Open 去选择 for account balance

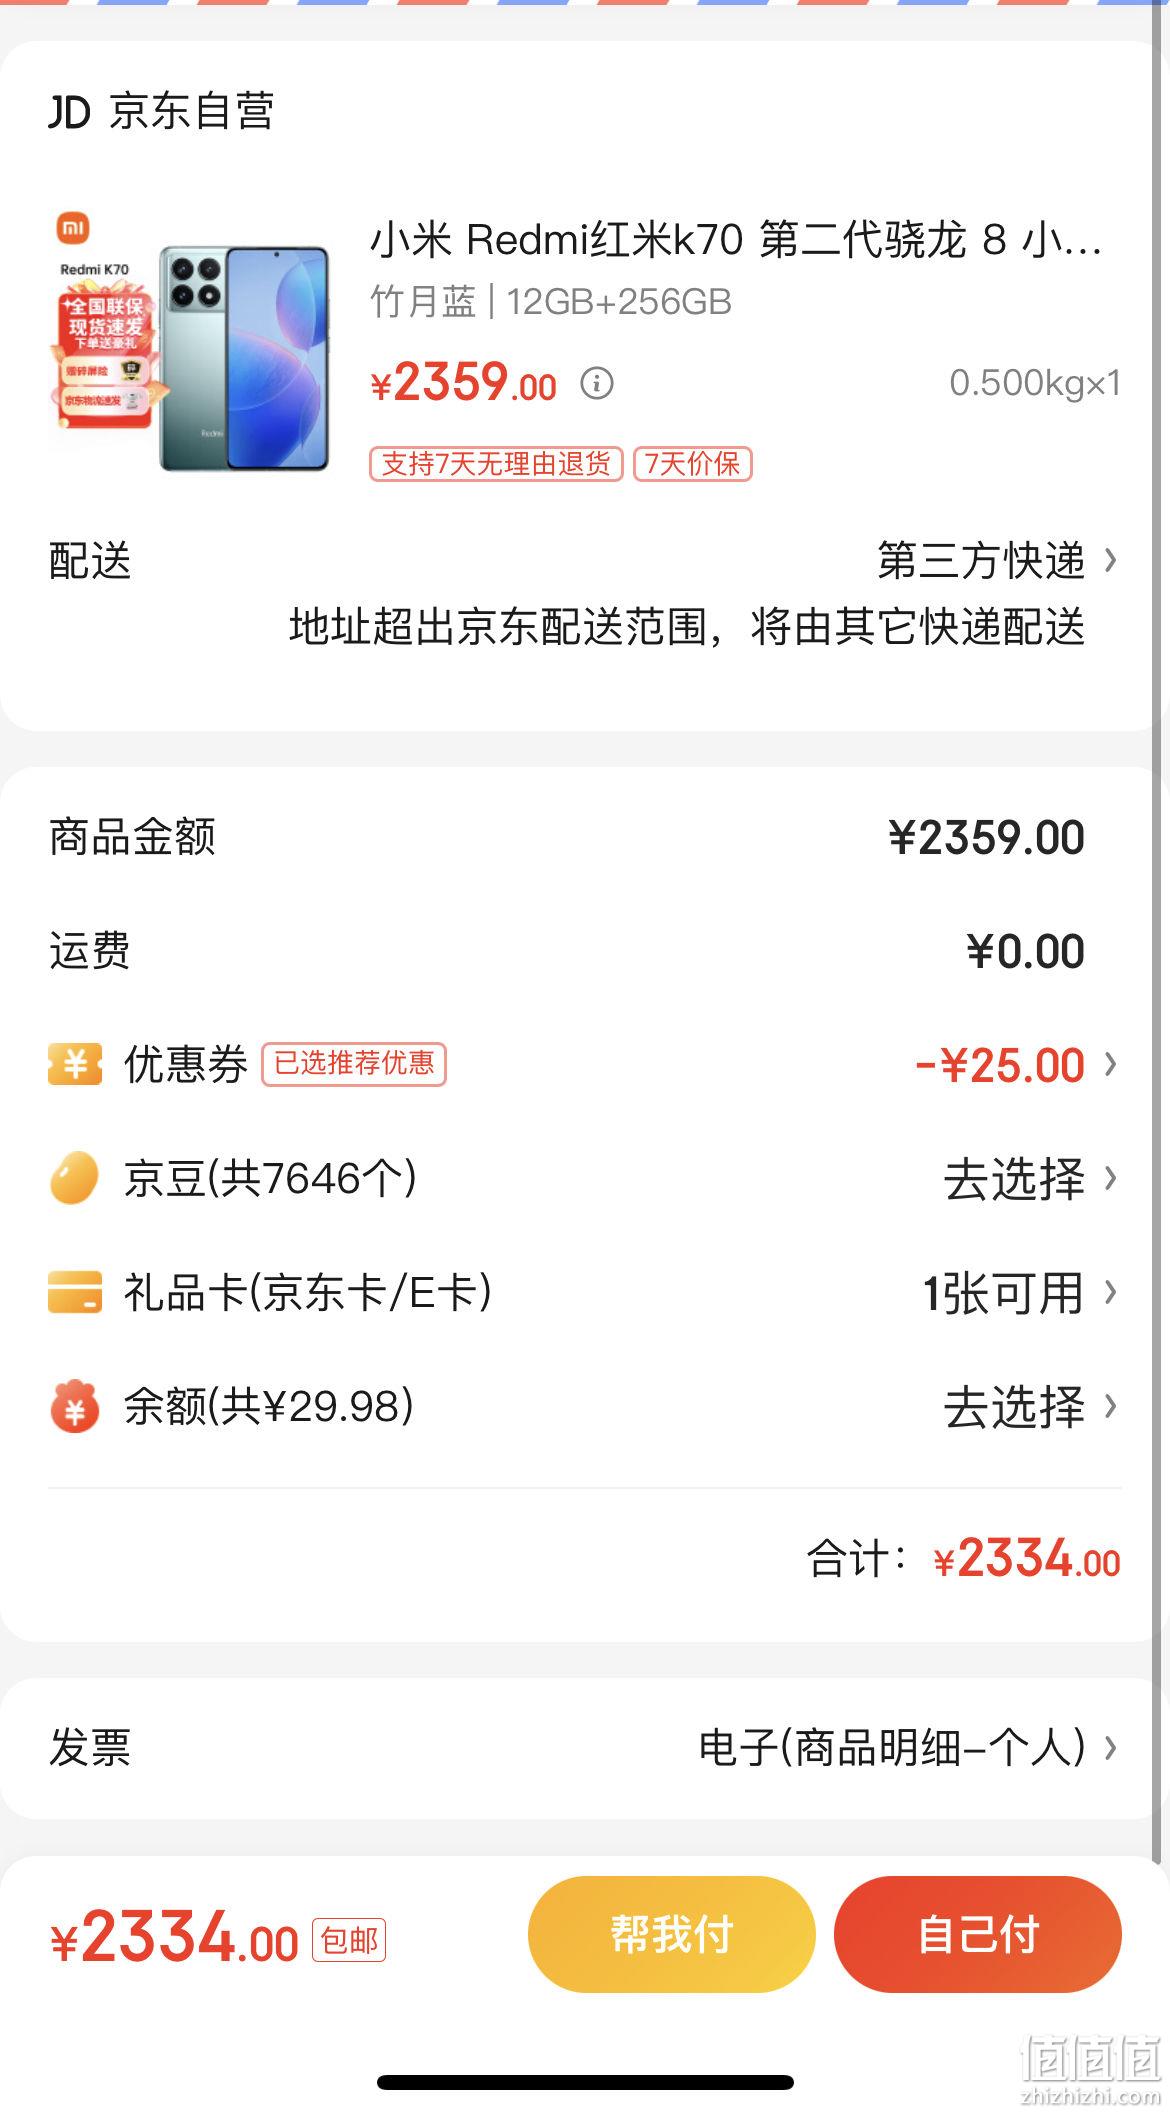[1014, 1407]
